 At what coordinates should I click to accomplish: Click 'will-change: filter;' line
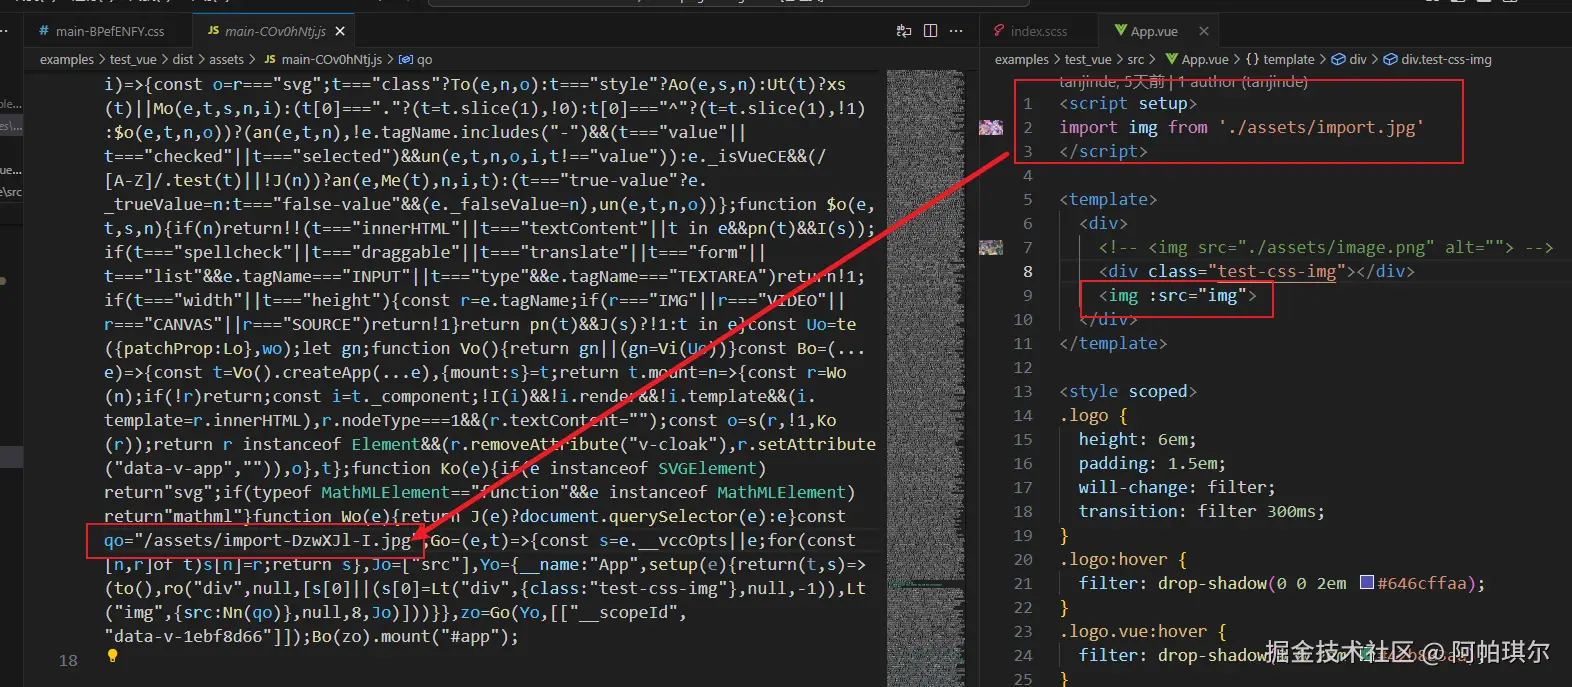tap(1177, 487)
